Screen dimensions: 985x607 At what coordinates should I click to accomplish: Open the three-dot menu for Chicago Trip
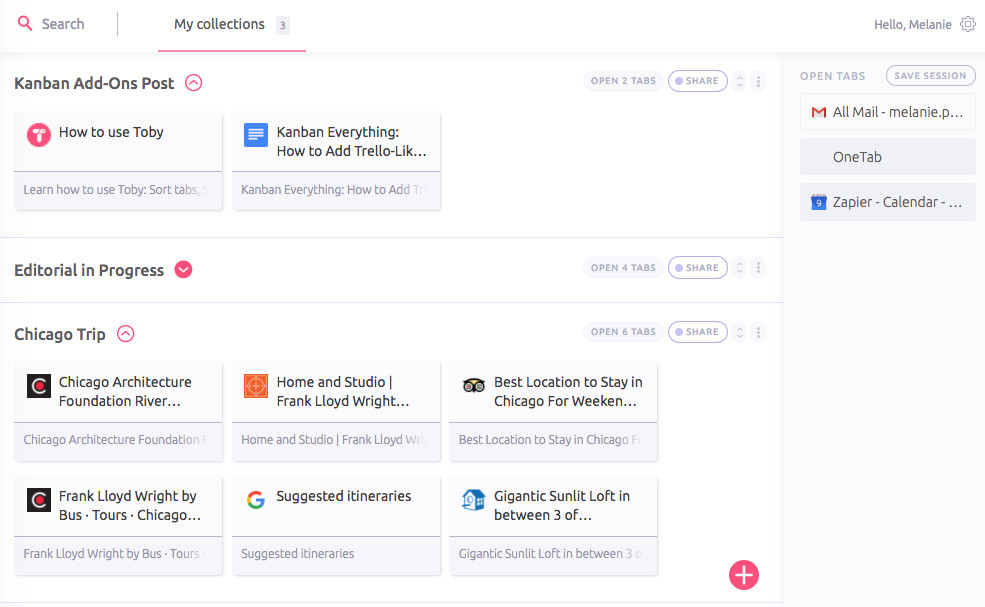(758, 332)
